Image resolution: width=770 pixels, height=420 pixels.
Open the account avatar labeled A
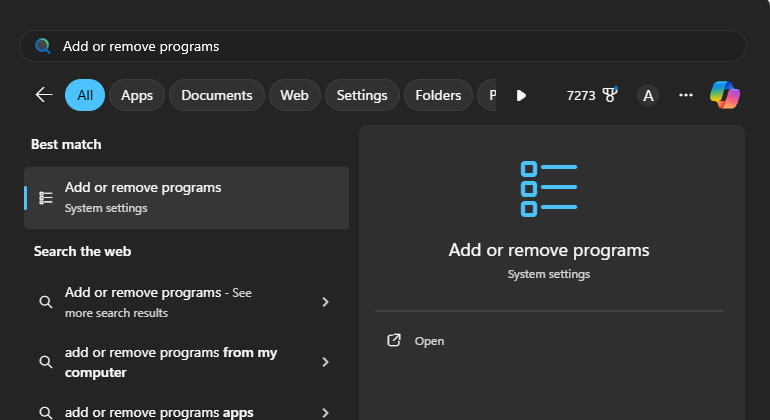[x=648, y=95]
